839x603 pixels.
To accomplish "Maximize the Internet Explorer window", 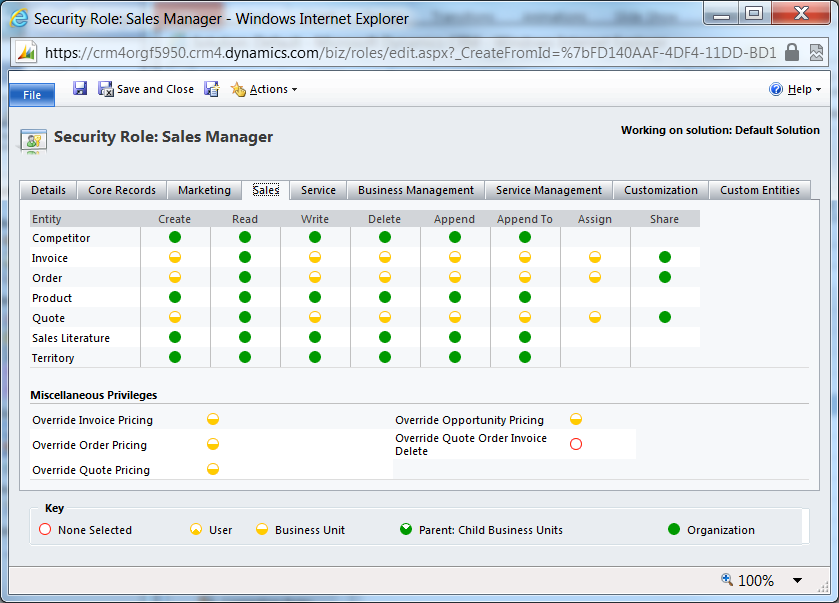I will (x=754, y=14).
